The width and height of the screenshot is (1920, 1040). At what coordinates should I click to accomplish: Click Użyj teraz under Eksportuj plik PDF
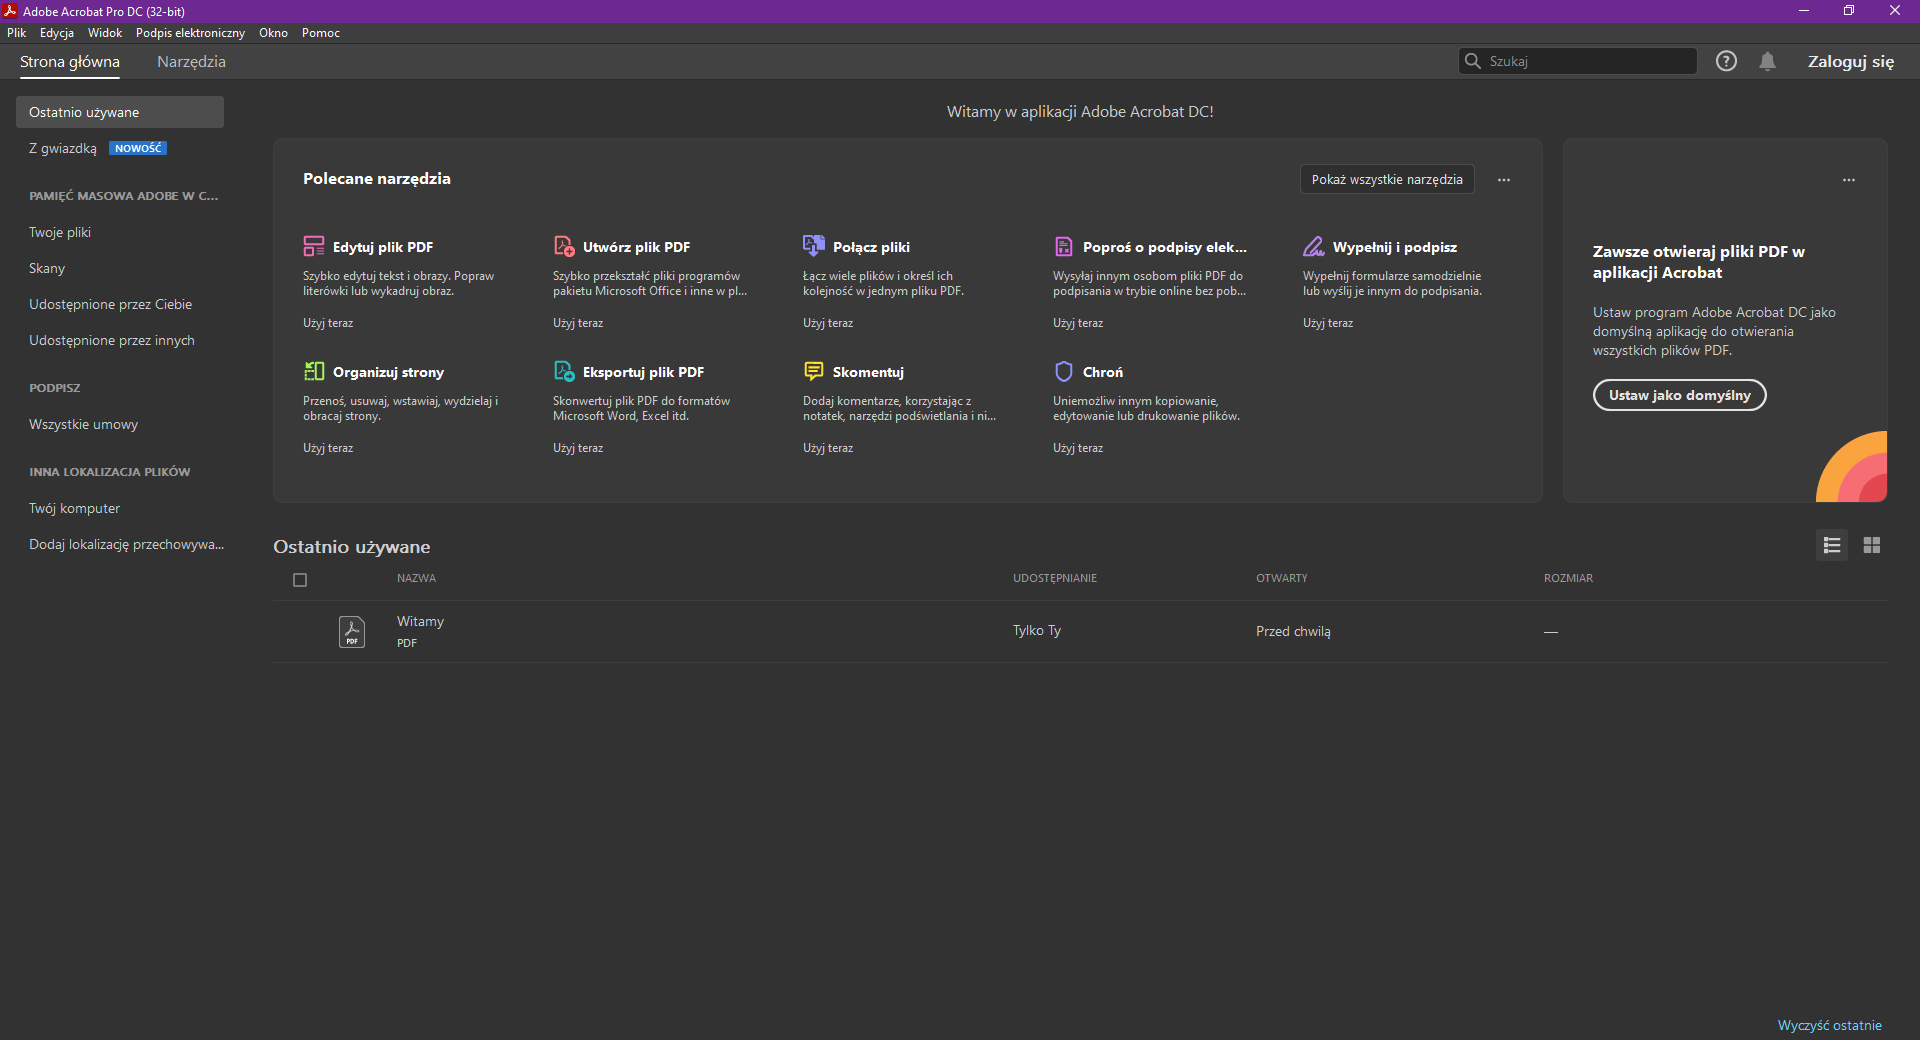coord(578,448)
